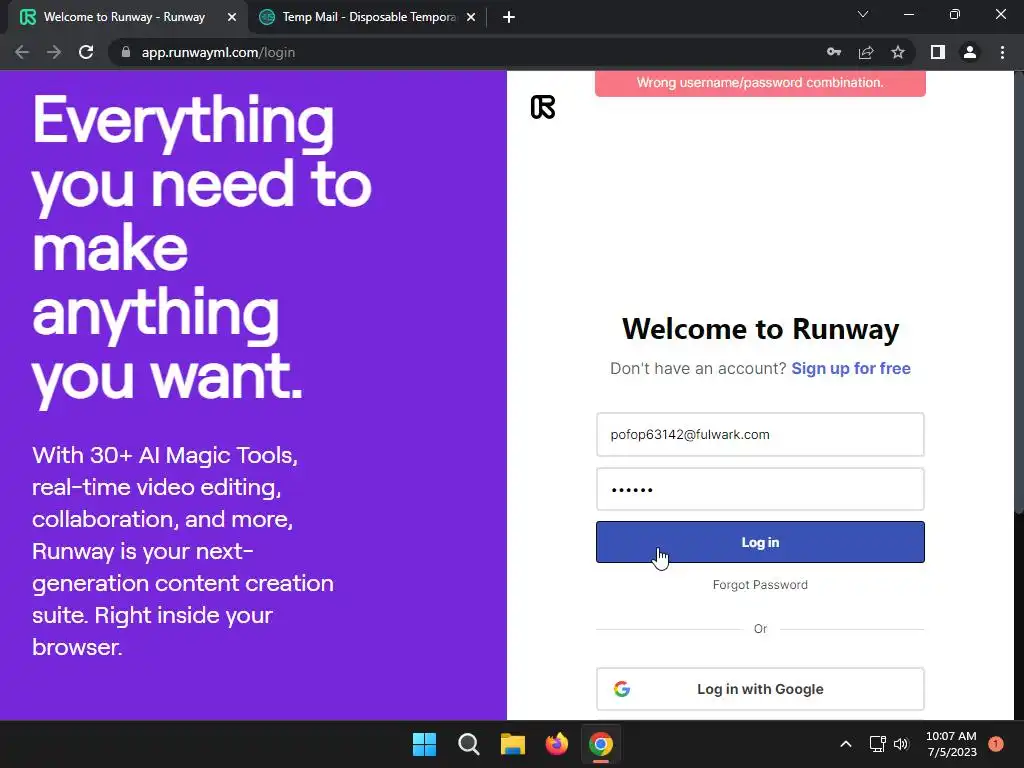The image size is (1024, 768).
Task: Expand the tab search chevron
Action: (863, 14)
